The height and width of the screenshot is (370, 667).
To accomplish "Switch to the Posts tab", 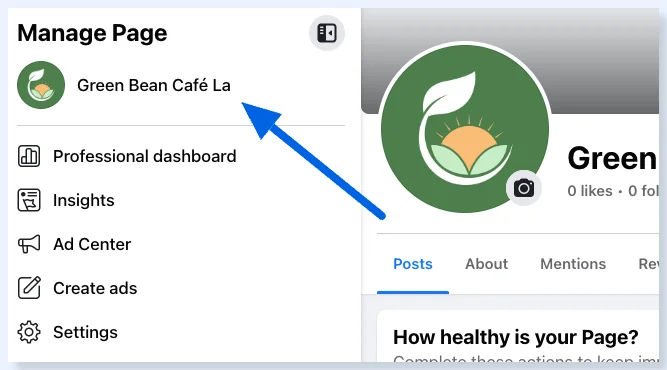I will tap(413, 264).
